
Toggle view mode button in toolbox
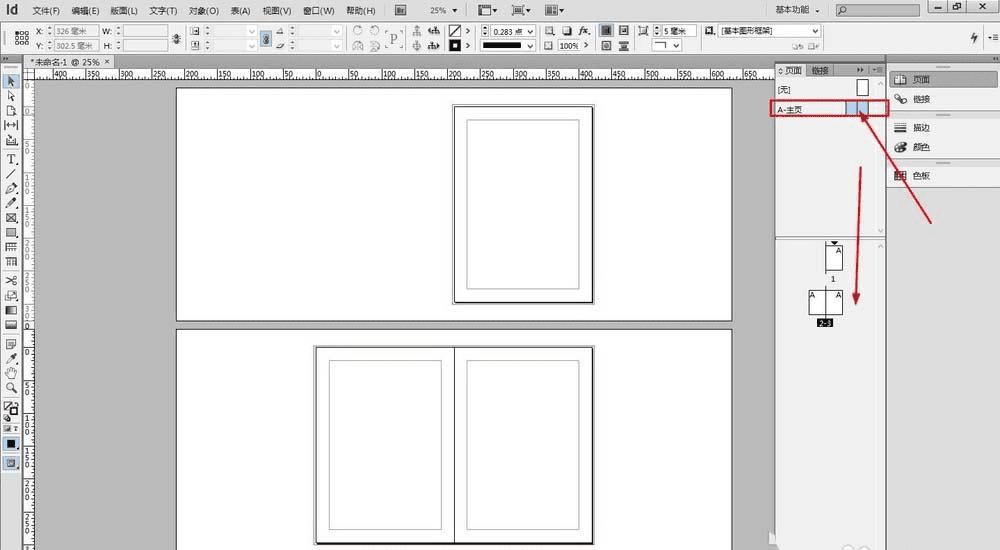click(11, 463)
